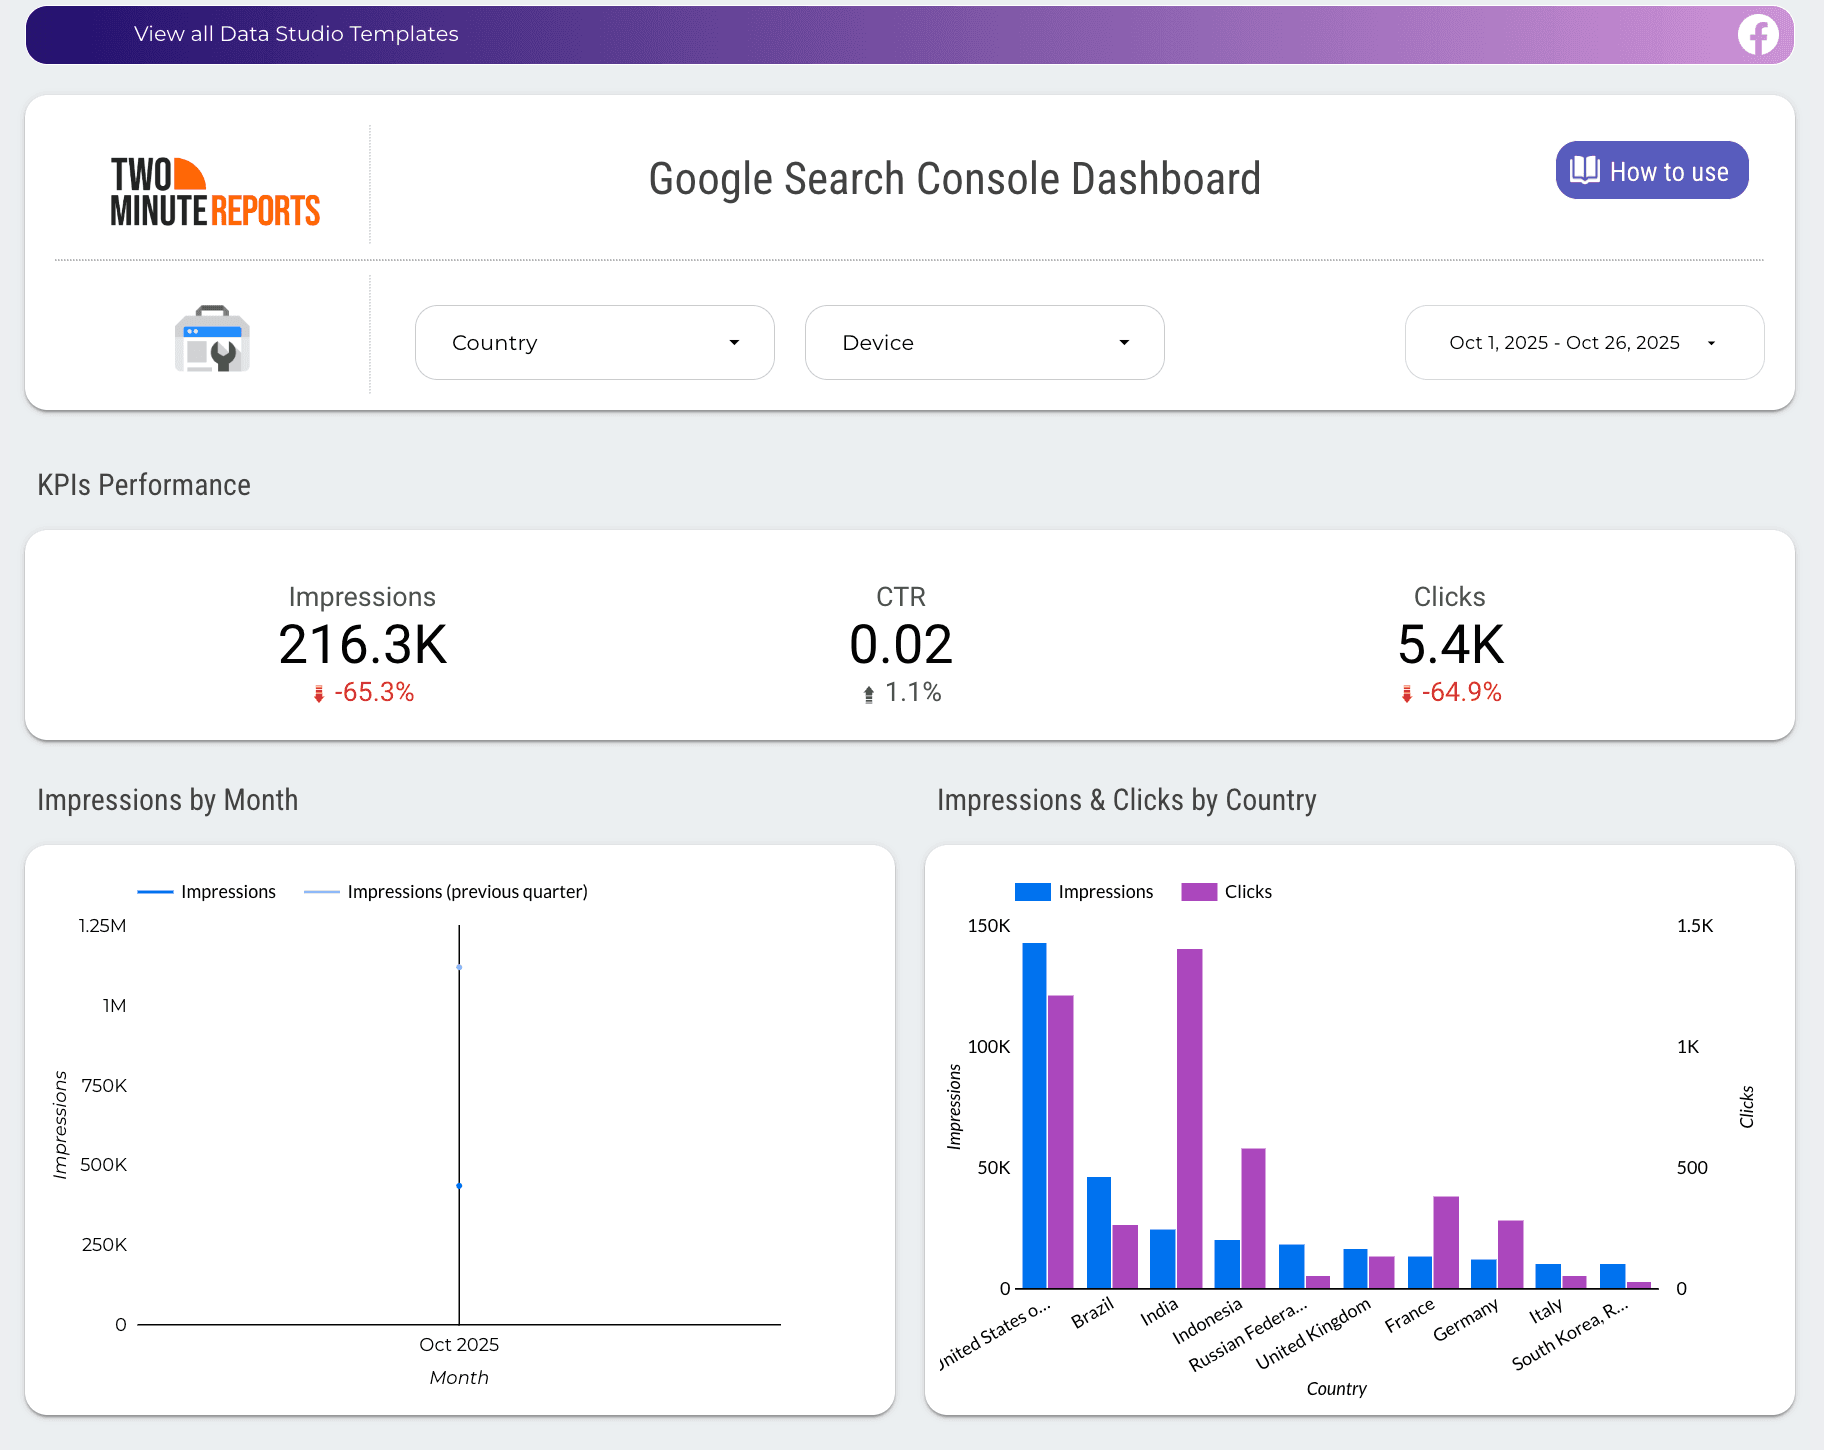Open the Oct 1 - Oct 26 date range picker
1824x1450 pixels.
1583,342
